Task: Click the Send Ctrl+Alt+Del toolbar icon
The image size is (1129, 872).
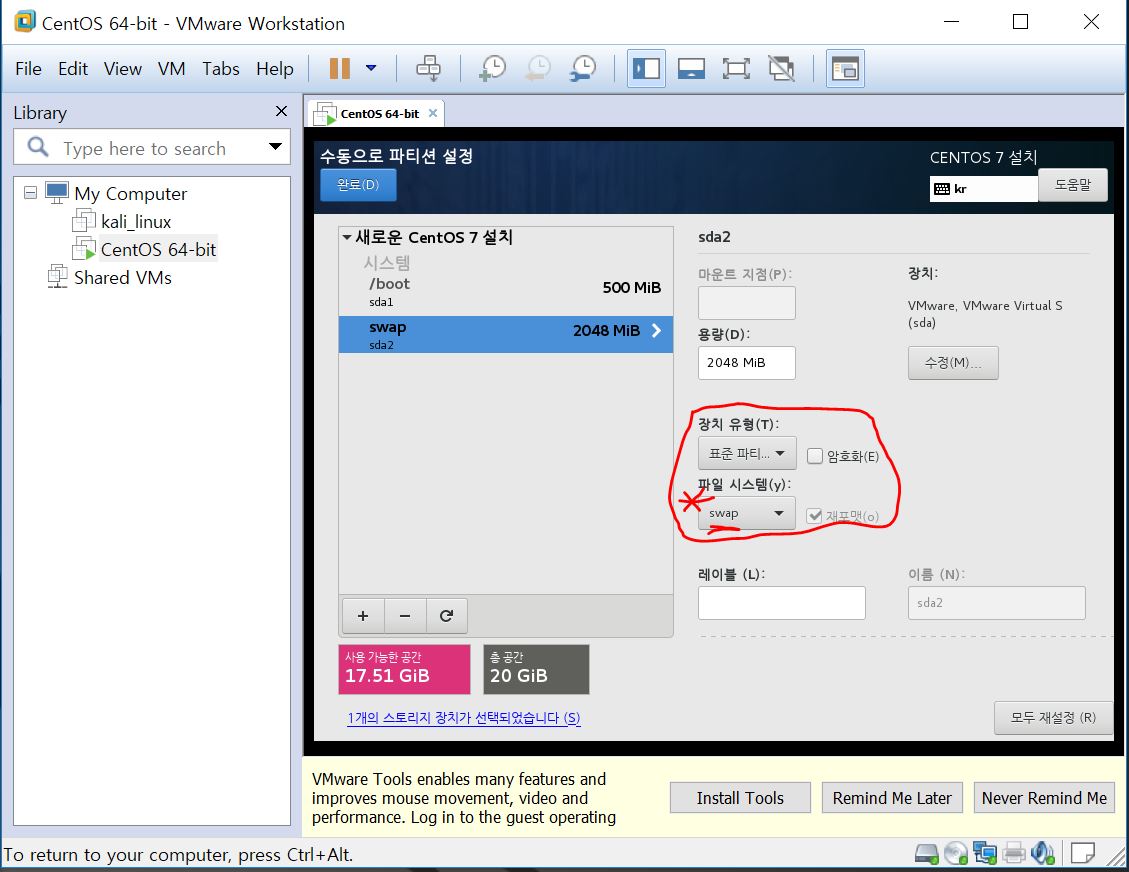Action: 428,68
